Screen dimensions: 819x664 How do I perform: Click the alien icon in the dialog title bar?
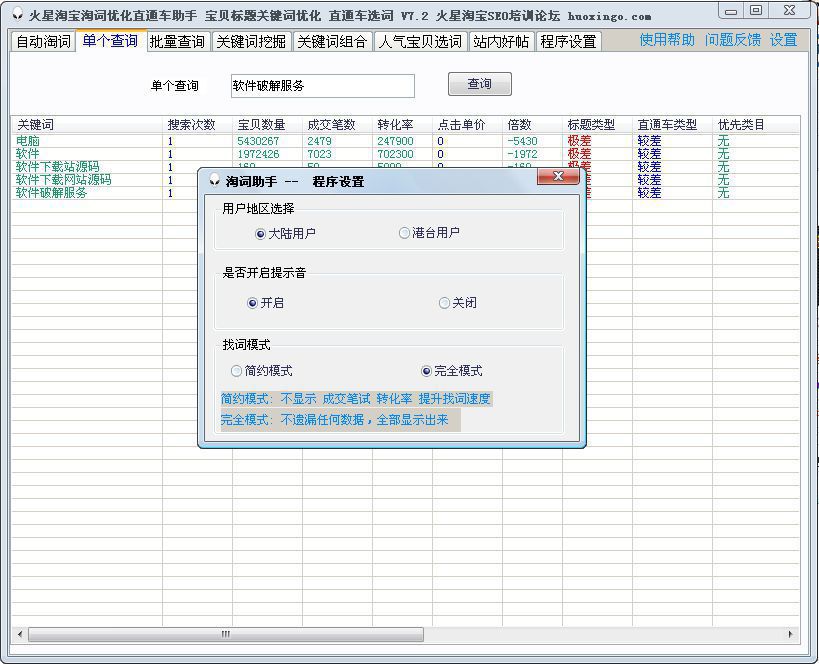click(x=214, y=179)
